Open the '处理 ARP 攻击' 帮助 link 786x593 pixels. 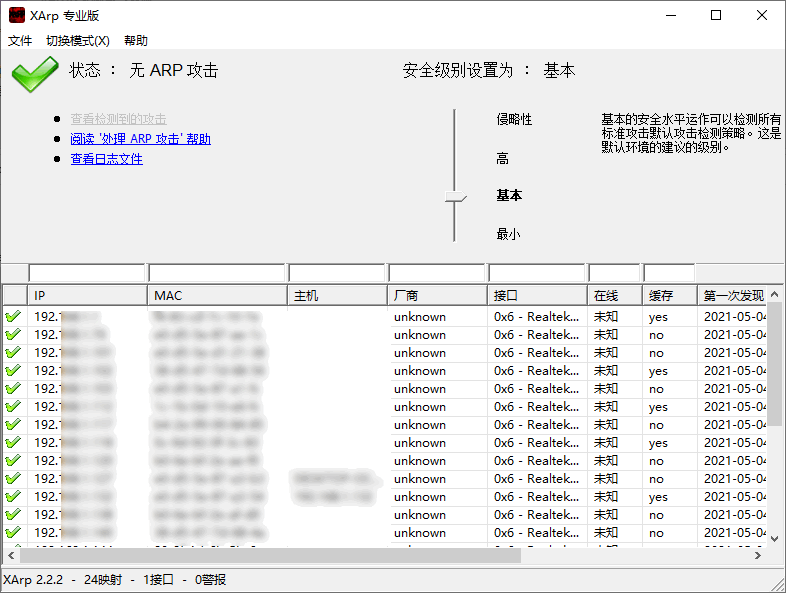click(140, 139)
